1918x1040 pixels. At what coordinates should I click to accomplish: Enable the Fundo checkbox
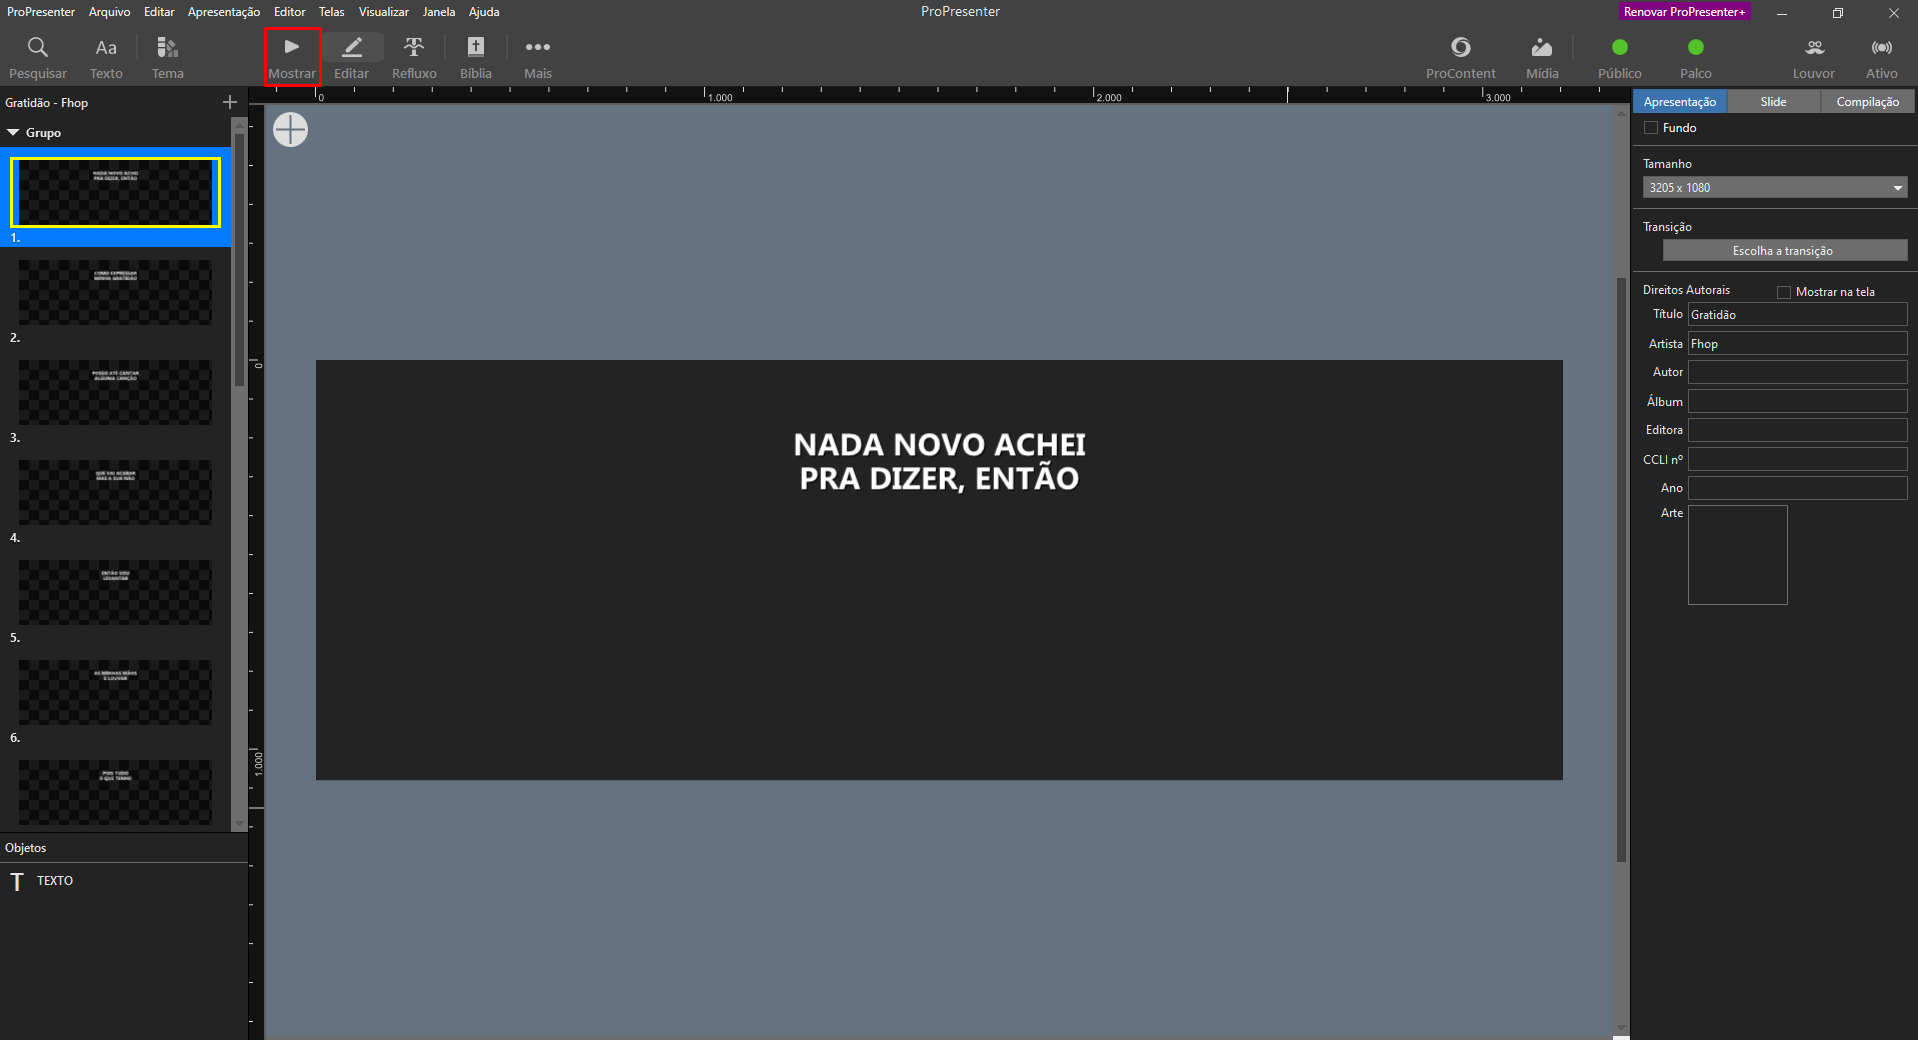[1651, 128]
